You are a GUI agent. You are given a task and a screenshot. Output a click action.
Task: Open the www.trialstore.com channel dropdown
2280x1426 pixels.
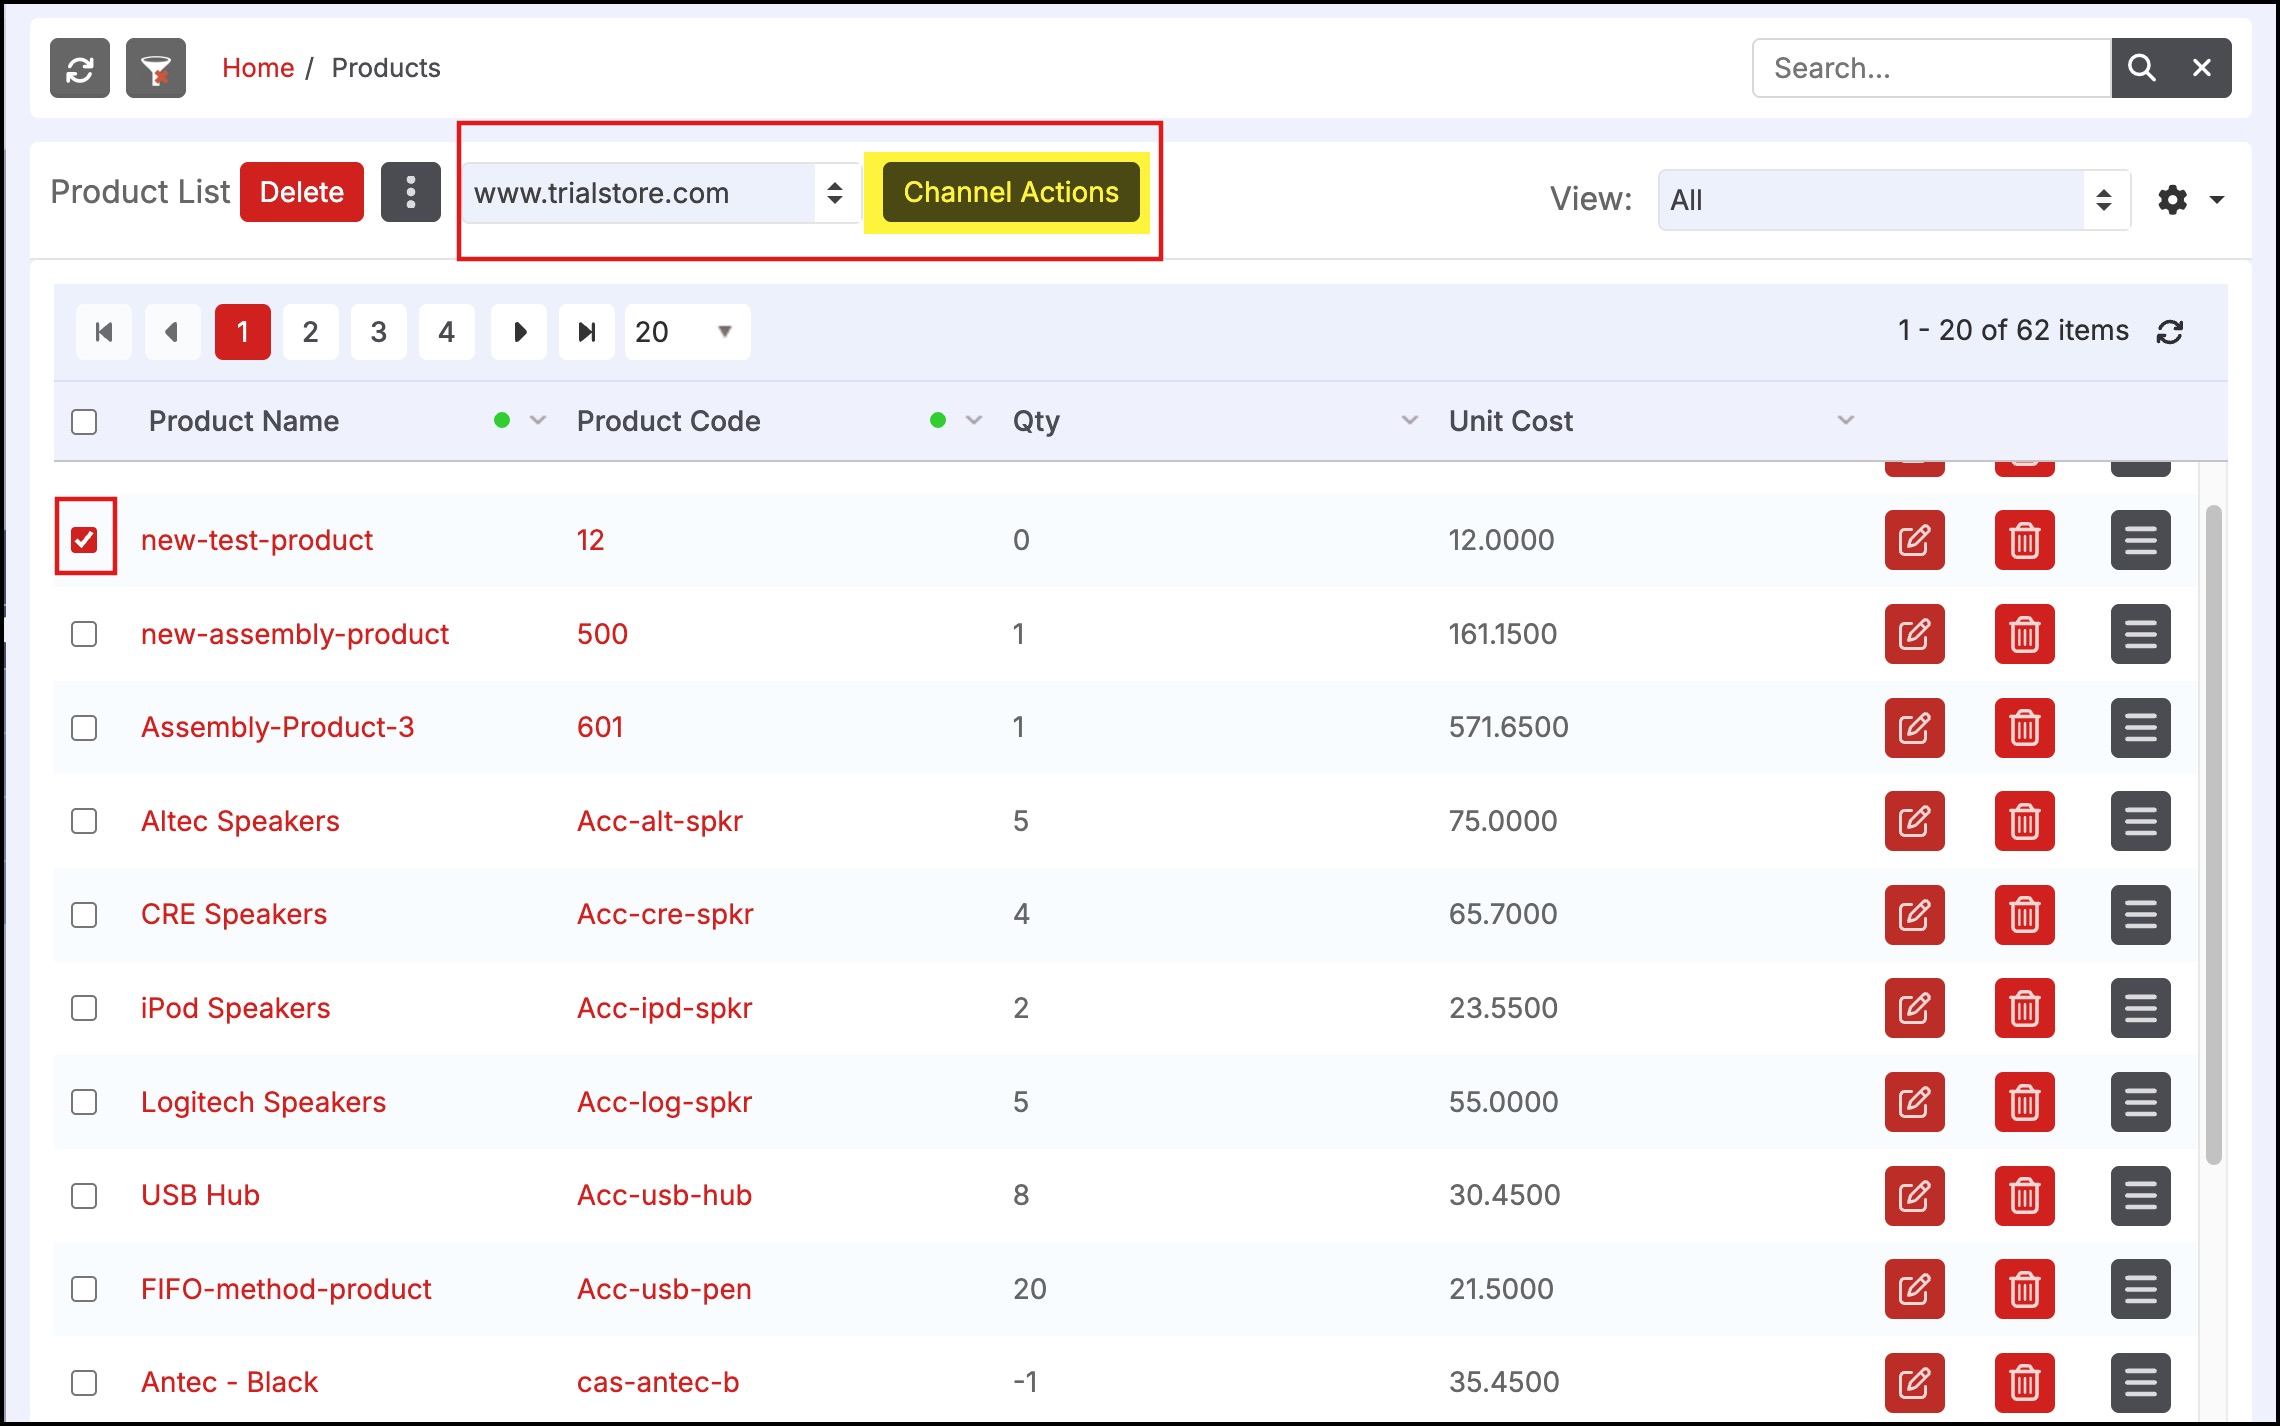[x=659, y=193]
